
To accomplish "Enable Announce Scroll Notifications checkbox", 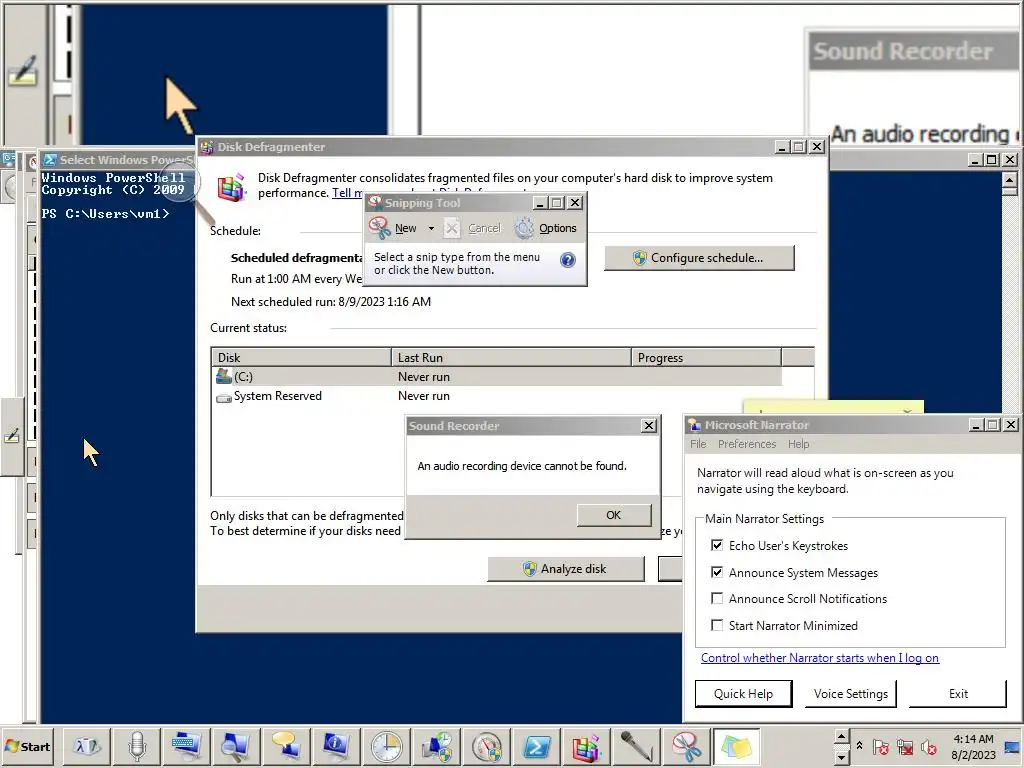I will (717, 598).
